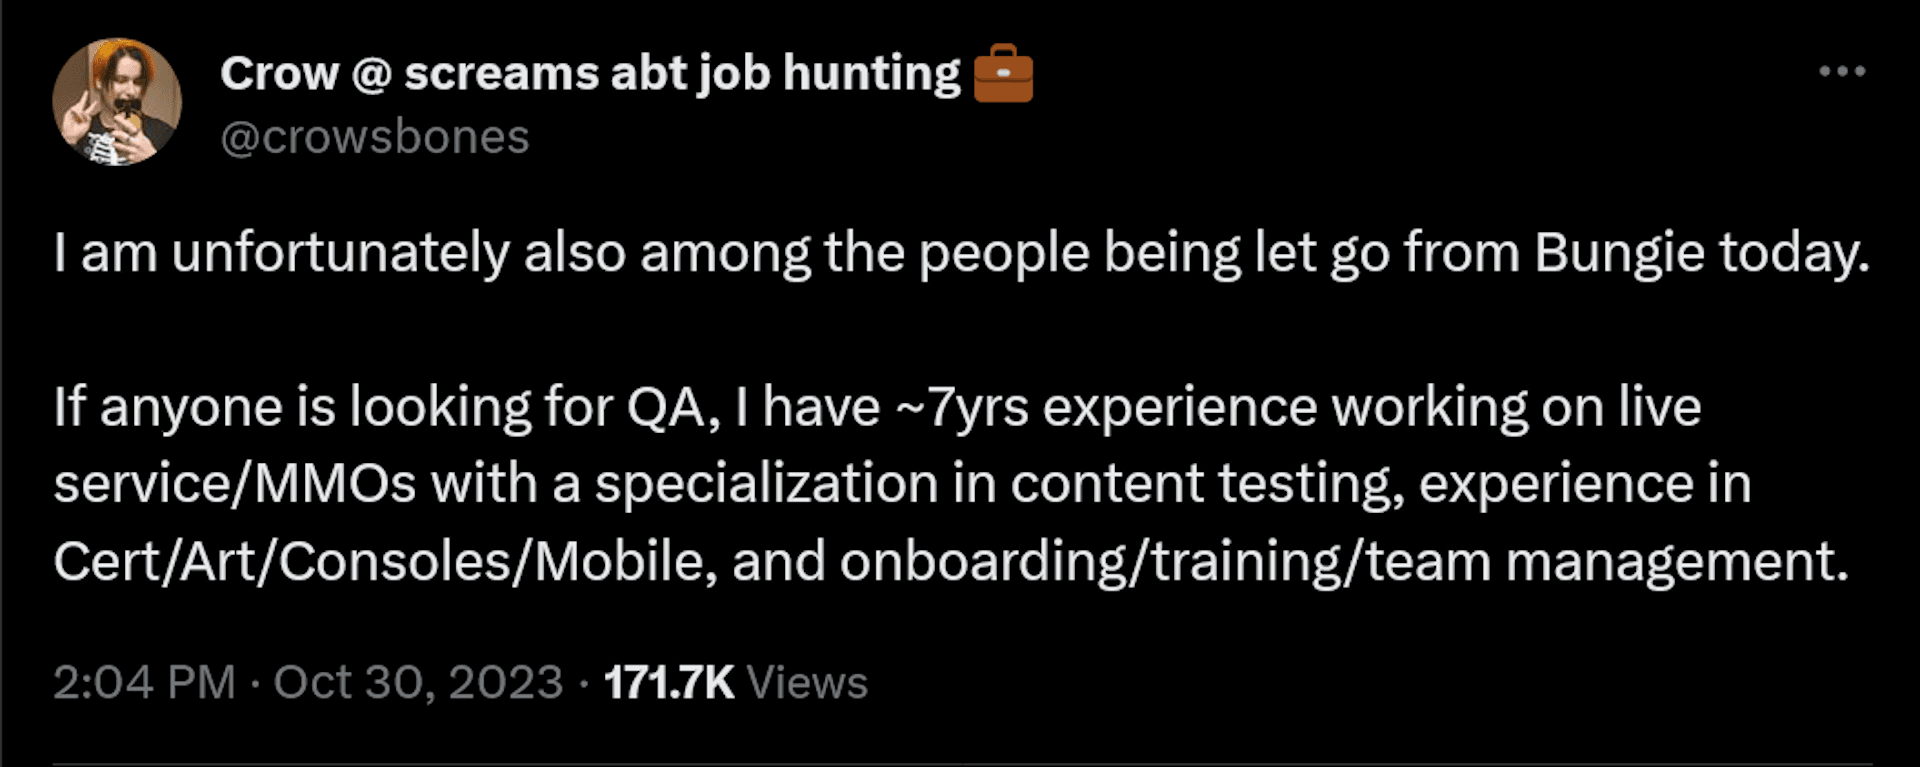Click the 'screams abt job hunting' name text
This screenshot has height=767, width=1920.
(x=682, y=73)
